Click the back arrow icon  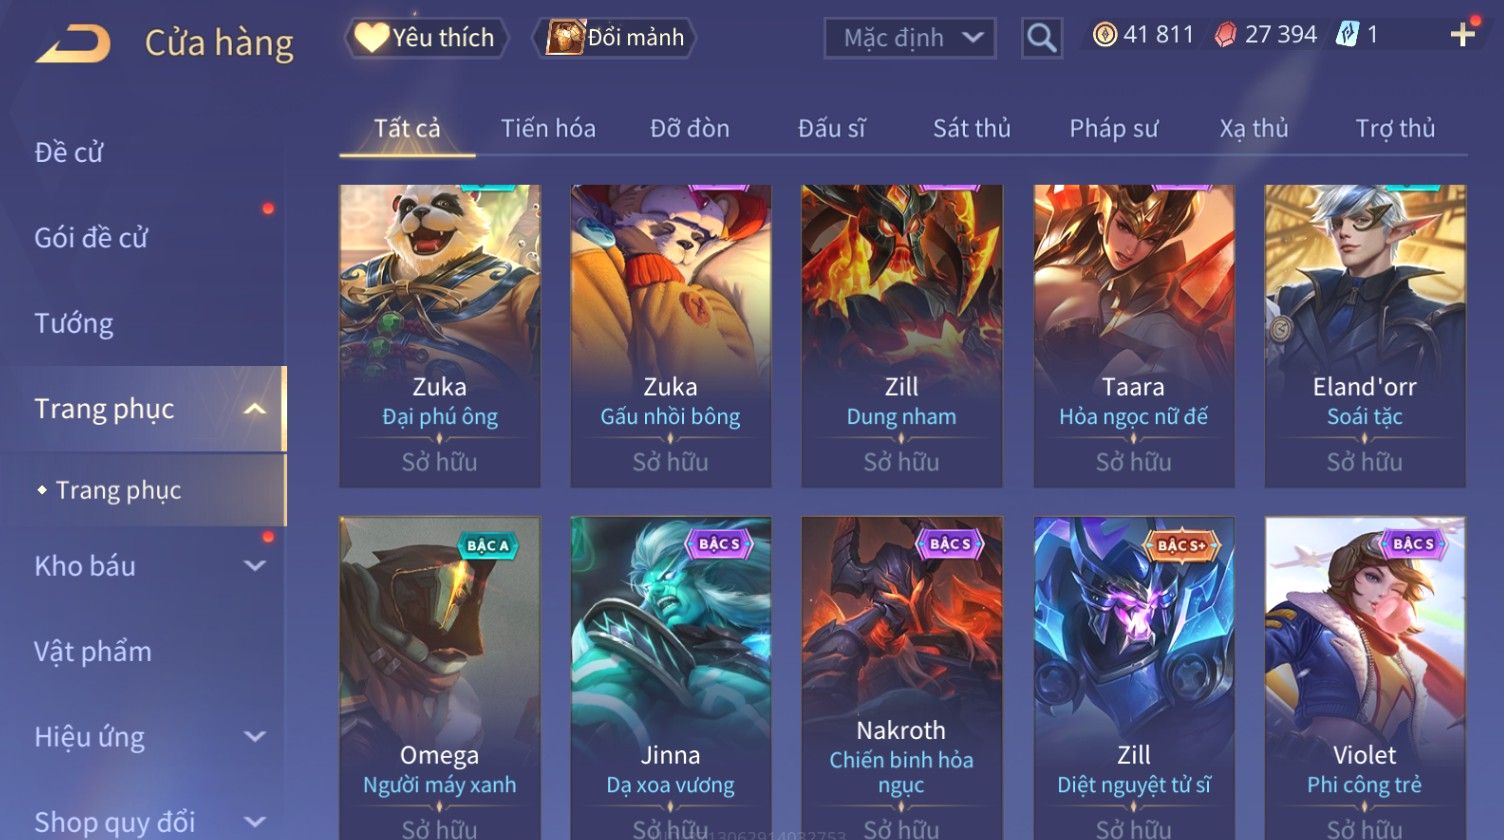pyautogui.click(x=73, y=43)
